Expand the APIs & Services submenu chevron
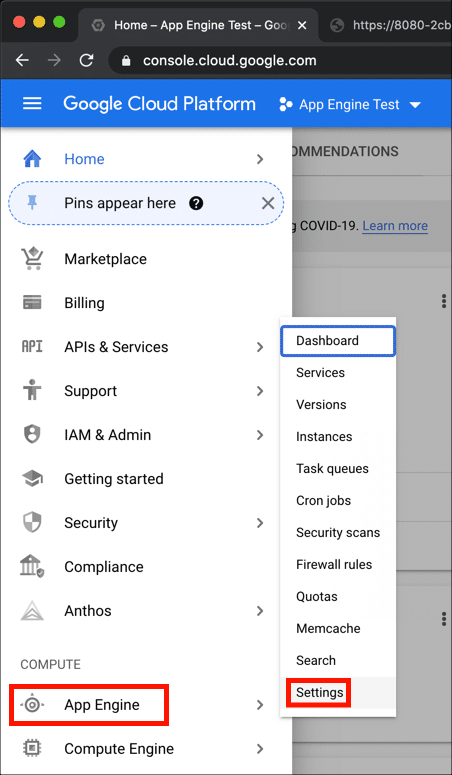This screenshot has height=775, width=452. pyautogui.click(x=260, y=347)
